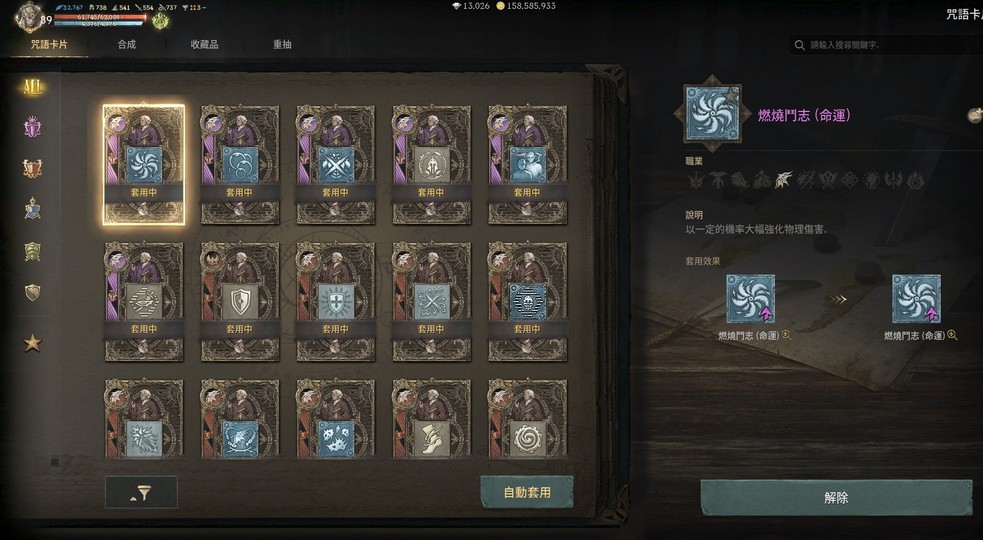Go to the 重抽 tab

point(282,45)
